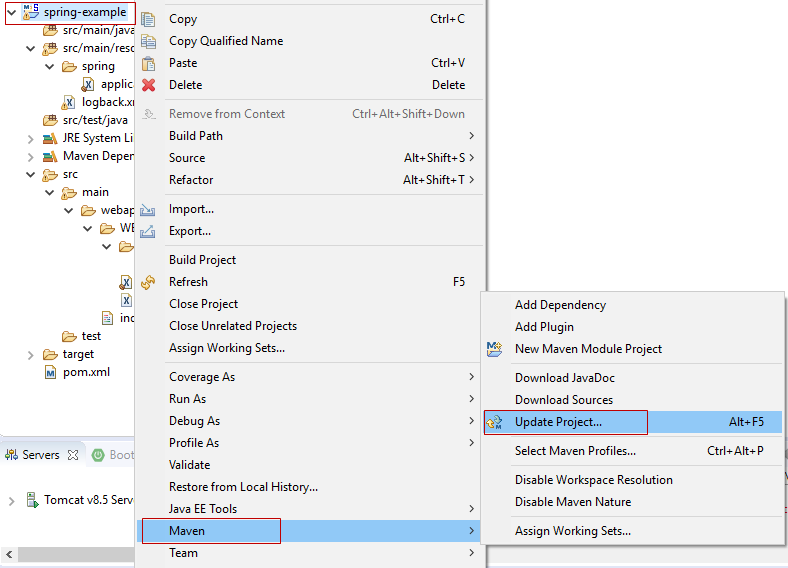Click the Paste clipboard icon

coord(148,63)
